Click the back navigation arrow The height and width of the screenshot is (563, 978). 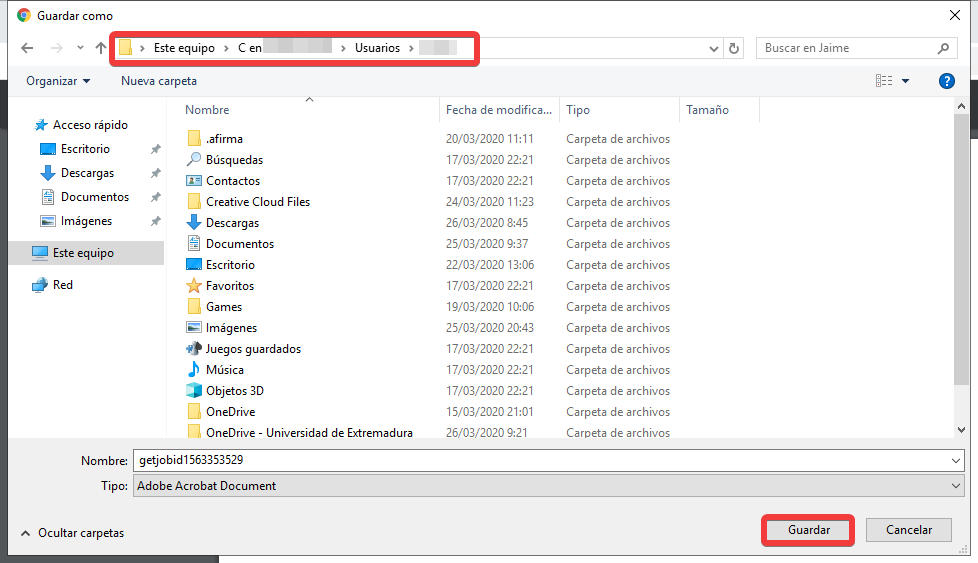[27, 48]
